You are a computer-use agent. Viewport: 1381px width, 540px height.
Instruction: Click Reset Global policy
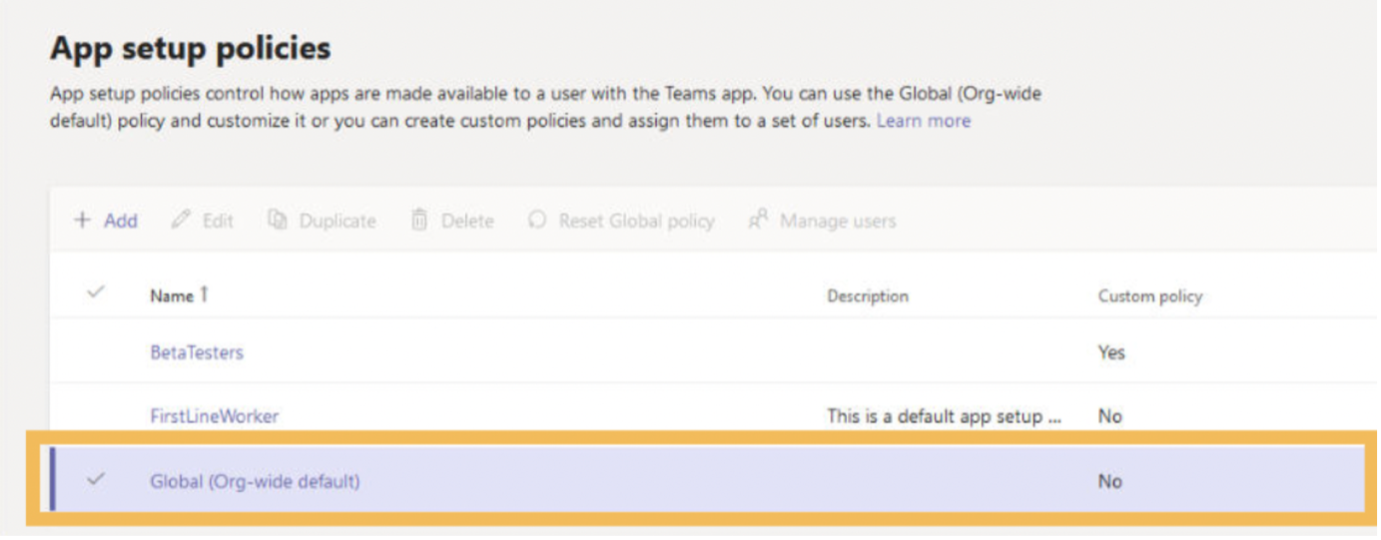tap(621, 221)
